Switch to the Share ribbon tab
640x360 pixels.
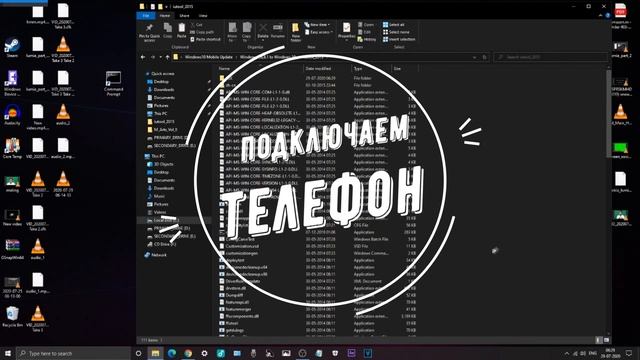click(x=184, y=16)
